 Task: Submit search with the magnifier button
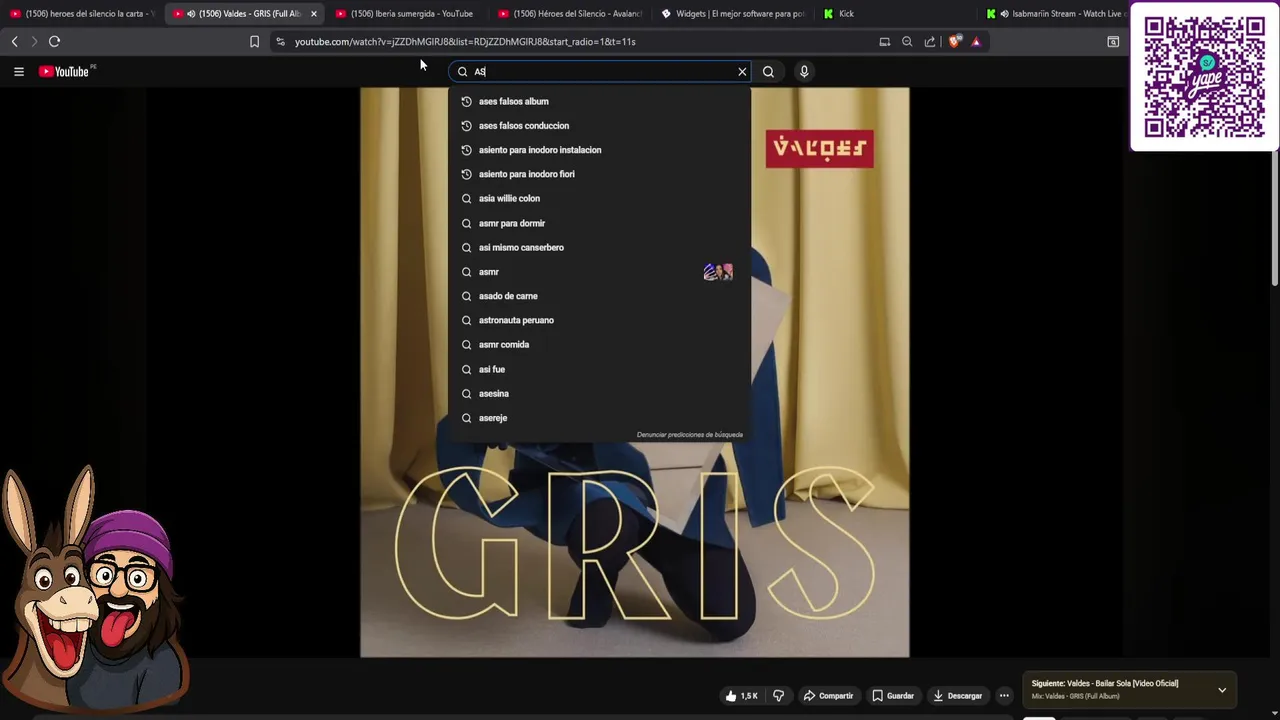[768, 71]
